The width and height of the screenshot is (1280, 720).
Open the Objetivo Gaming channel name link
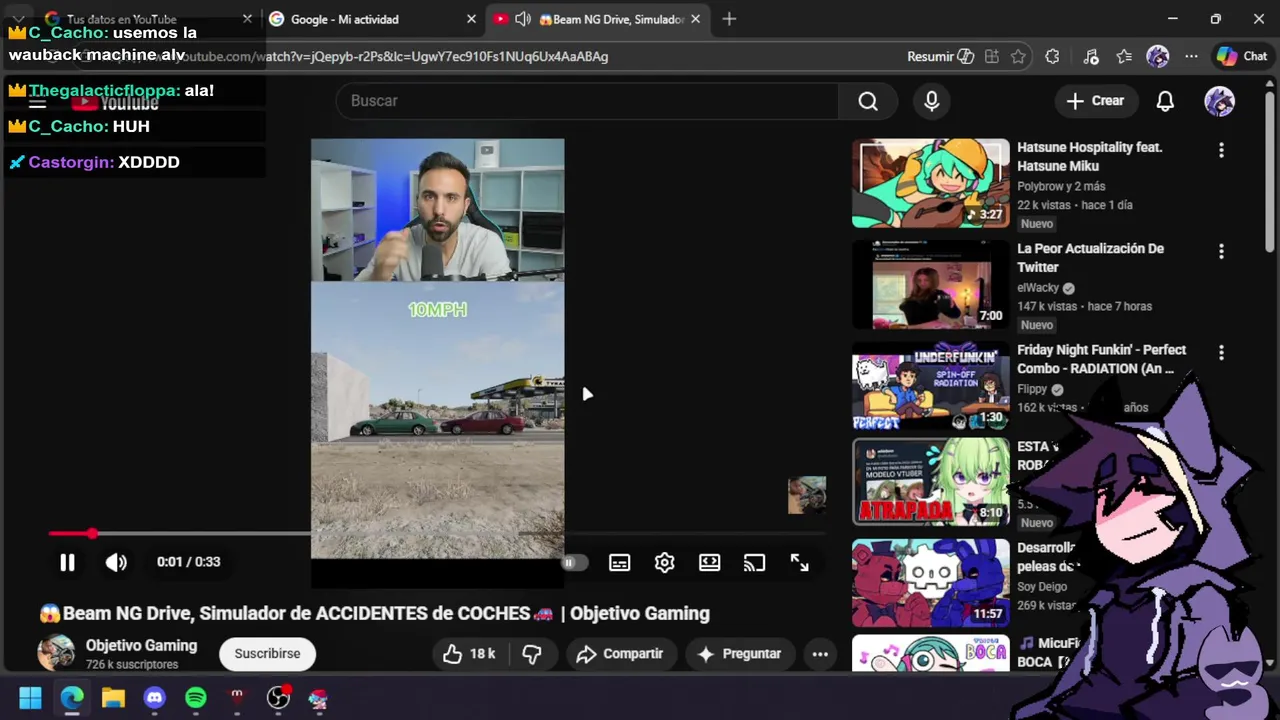(x=141, y=646)
